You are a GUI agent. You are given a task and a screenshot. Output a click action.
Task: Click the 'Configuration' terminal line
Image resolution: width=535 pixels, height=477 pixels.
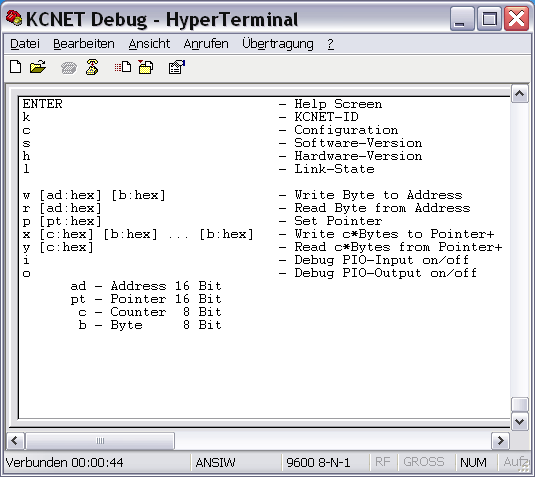coord(346,130)
